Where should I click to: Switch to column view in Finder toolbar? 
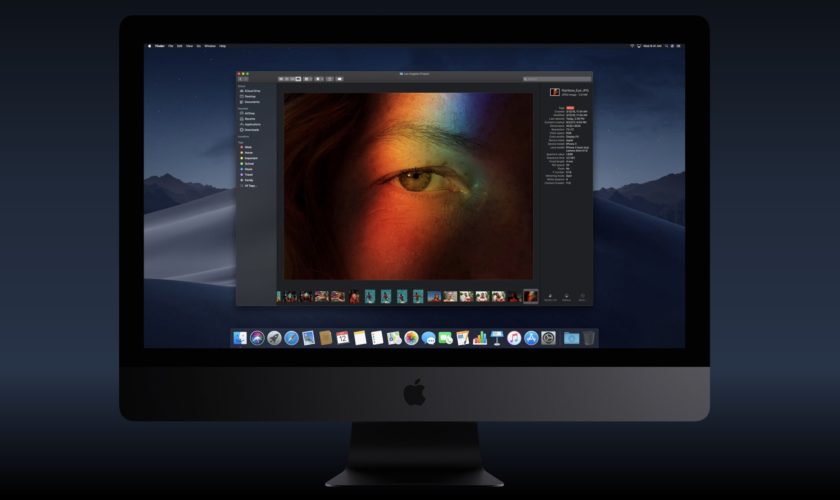[292, 79]
